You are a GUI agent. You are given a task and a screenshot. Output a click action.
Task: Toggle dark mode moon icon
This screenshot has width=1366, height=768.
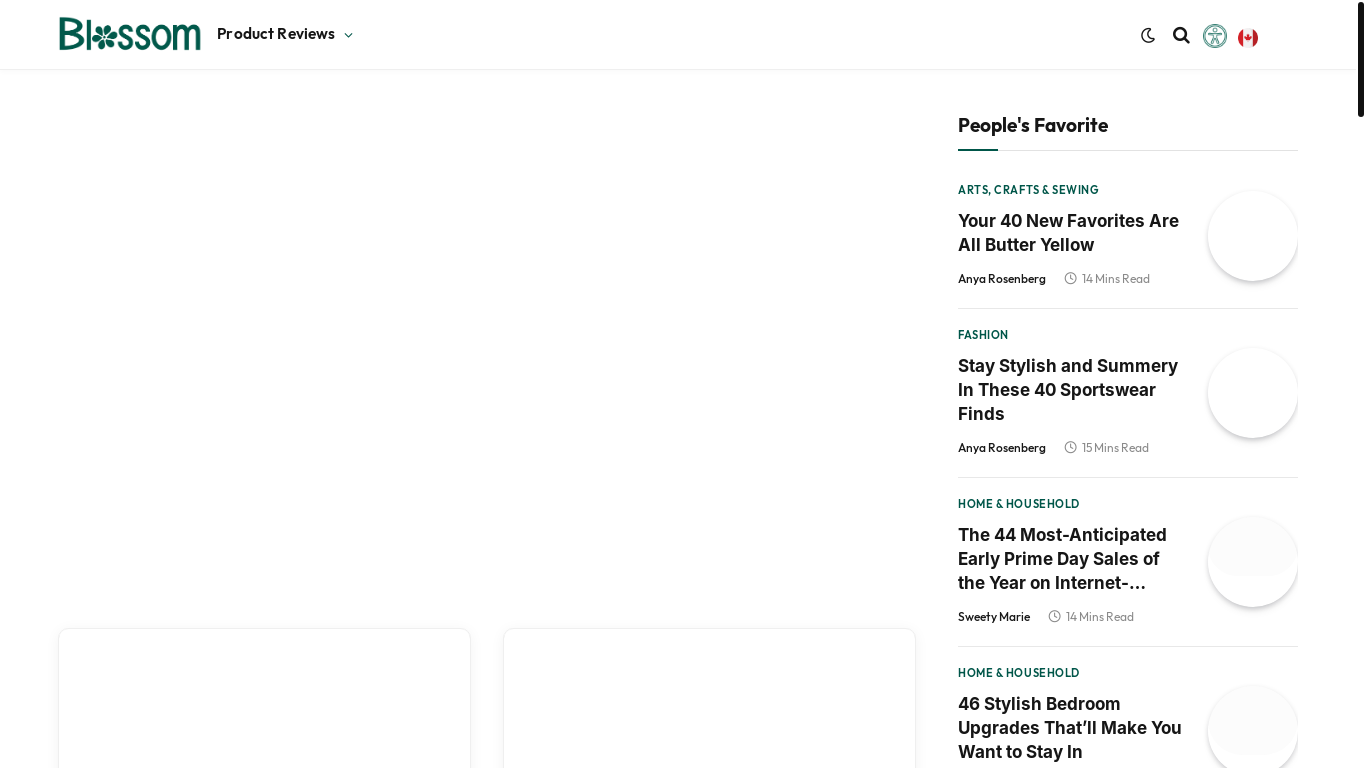point(1148,35)
